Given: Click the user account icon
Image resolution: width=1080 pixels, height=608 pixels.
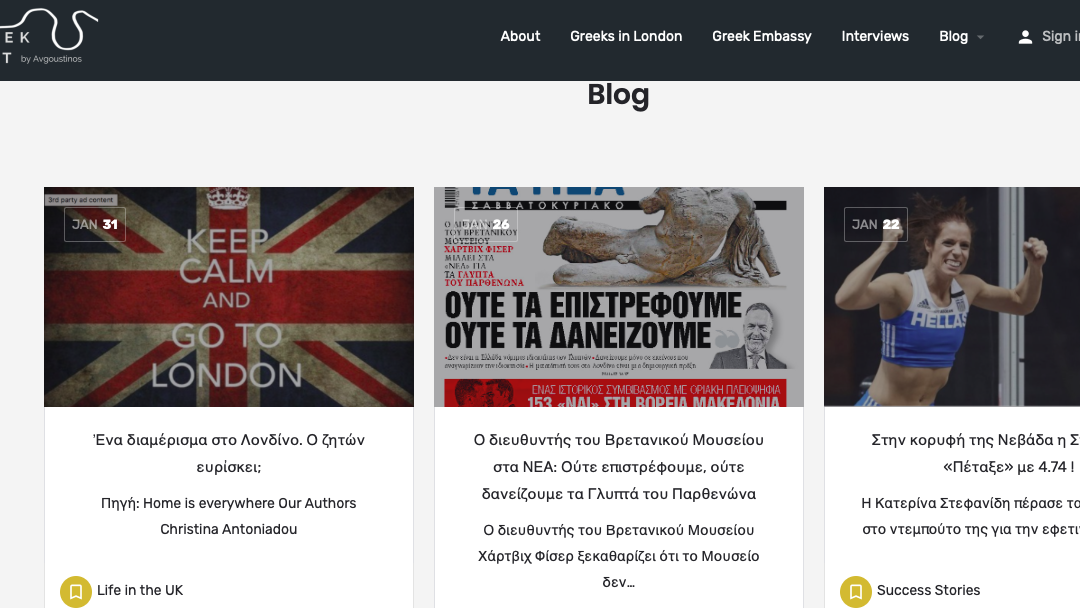Looking at the screenshot, I should 1025,37.
